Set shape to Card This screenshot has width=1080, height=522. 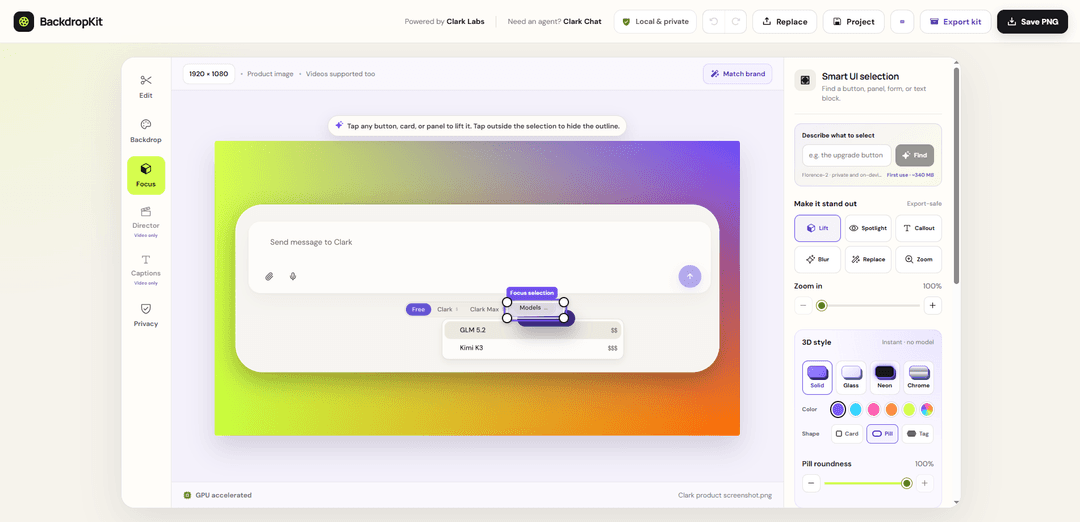pyautogui.click(x=847, y=434)
